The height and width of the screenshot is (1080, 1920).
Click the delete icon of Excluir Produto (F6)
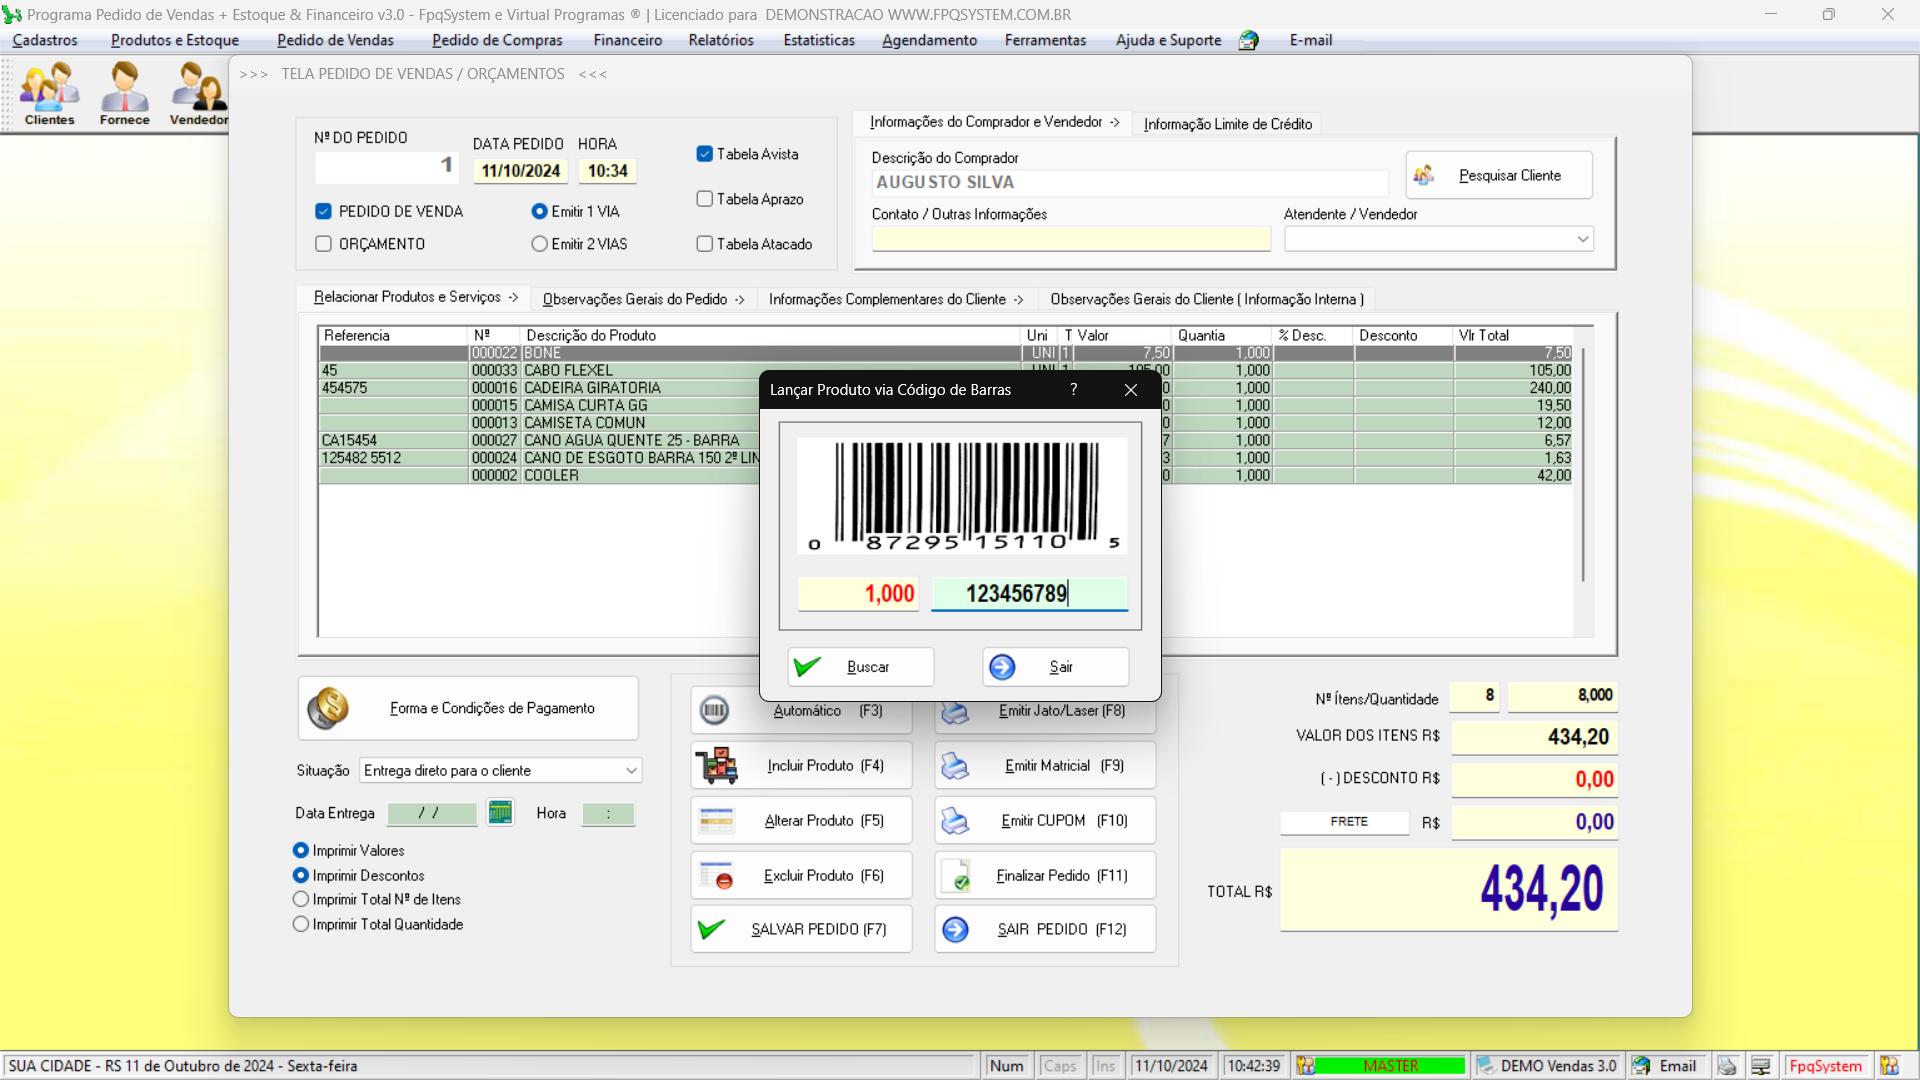point(717,876)
